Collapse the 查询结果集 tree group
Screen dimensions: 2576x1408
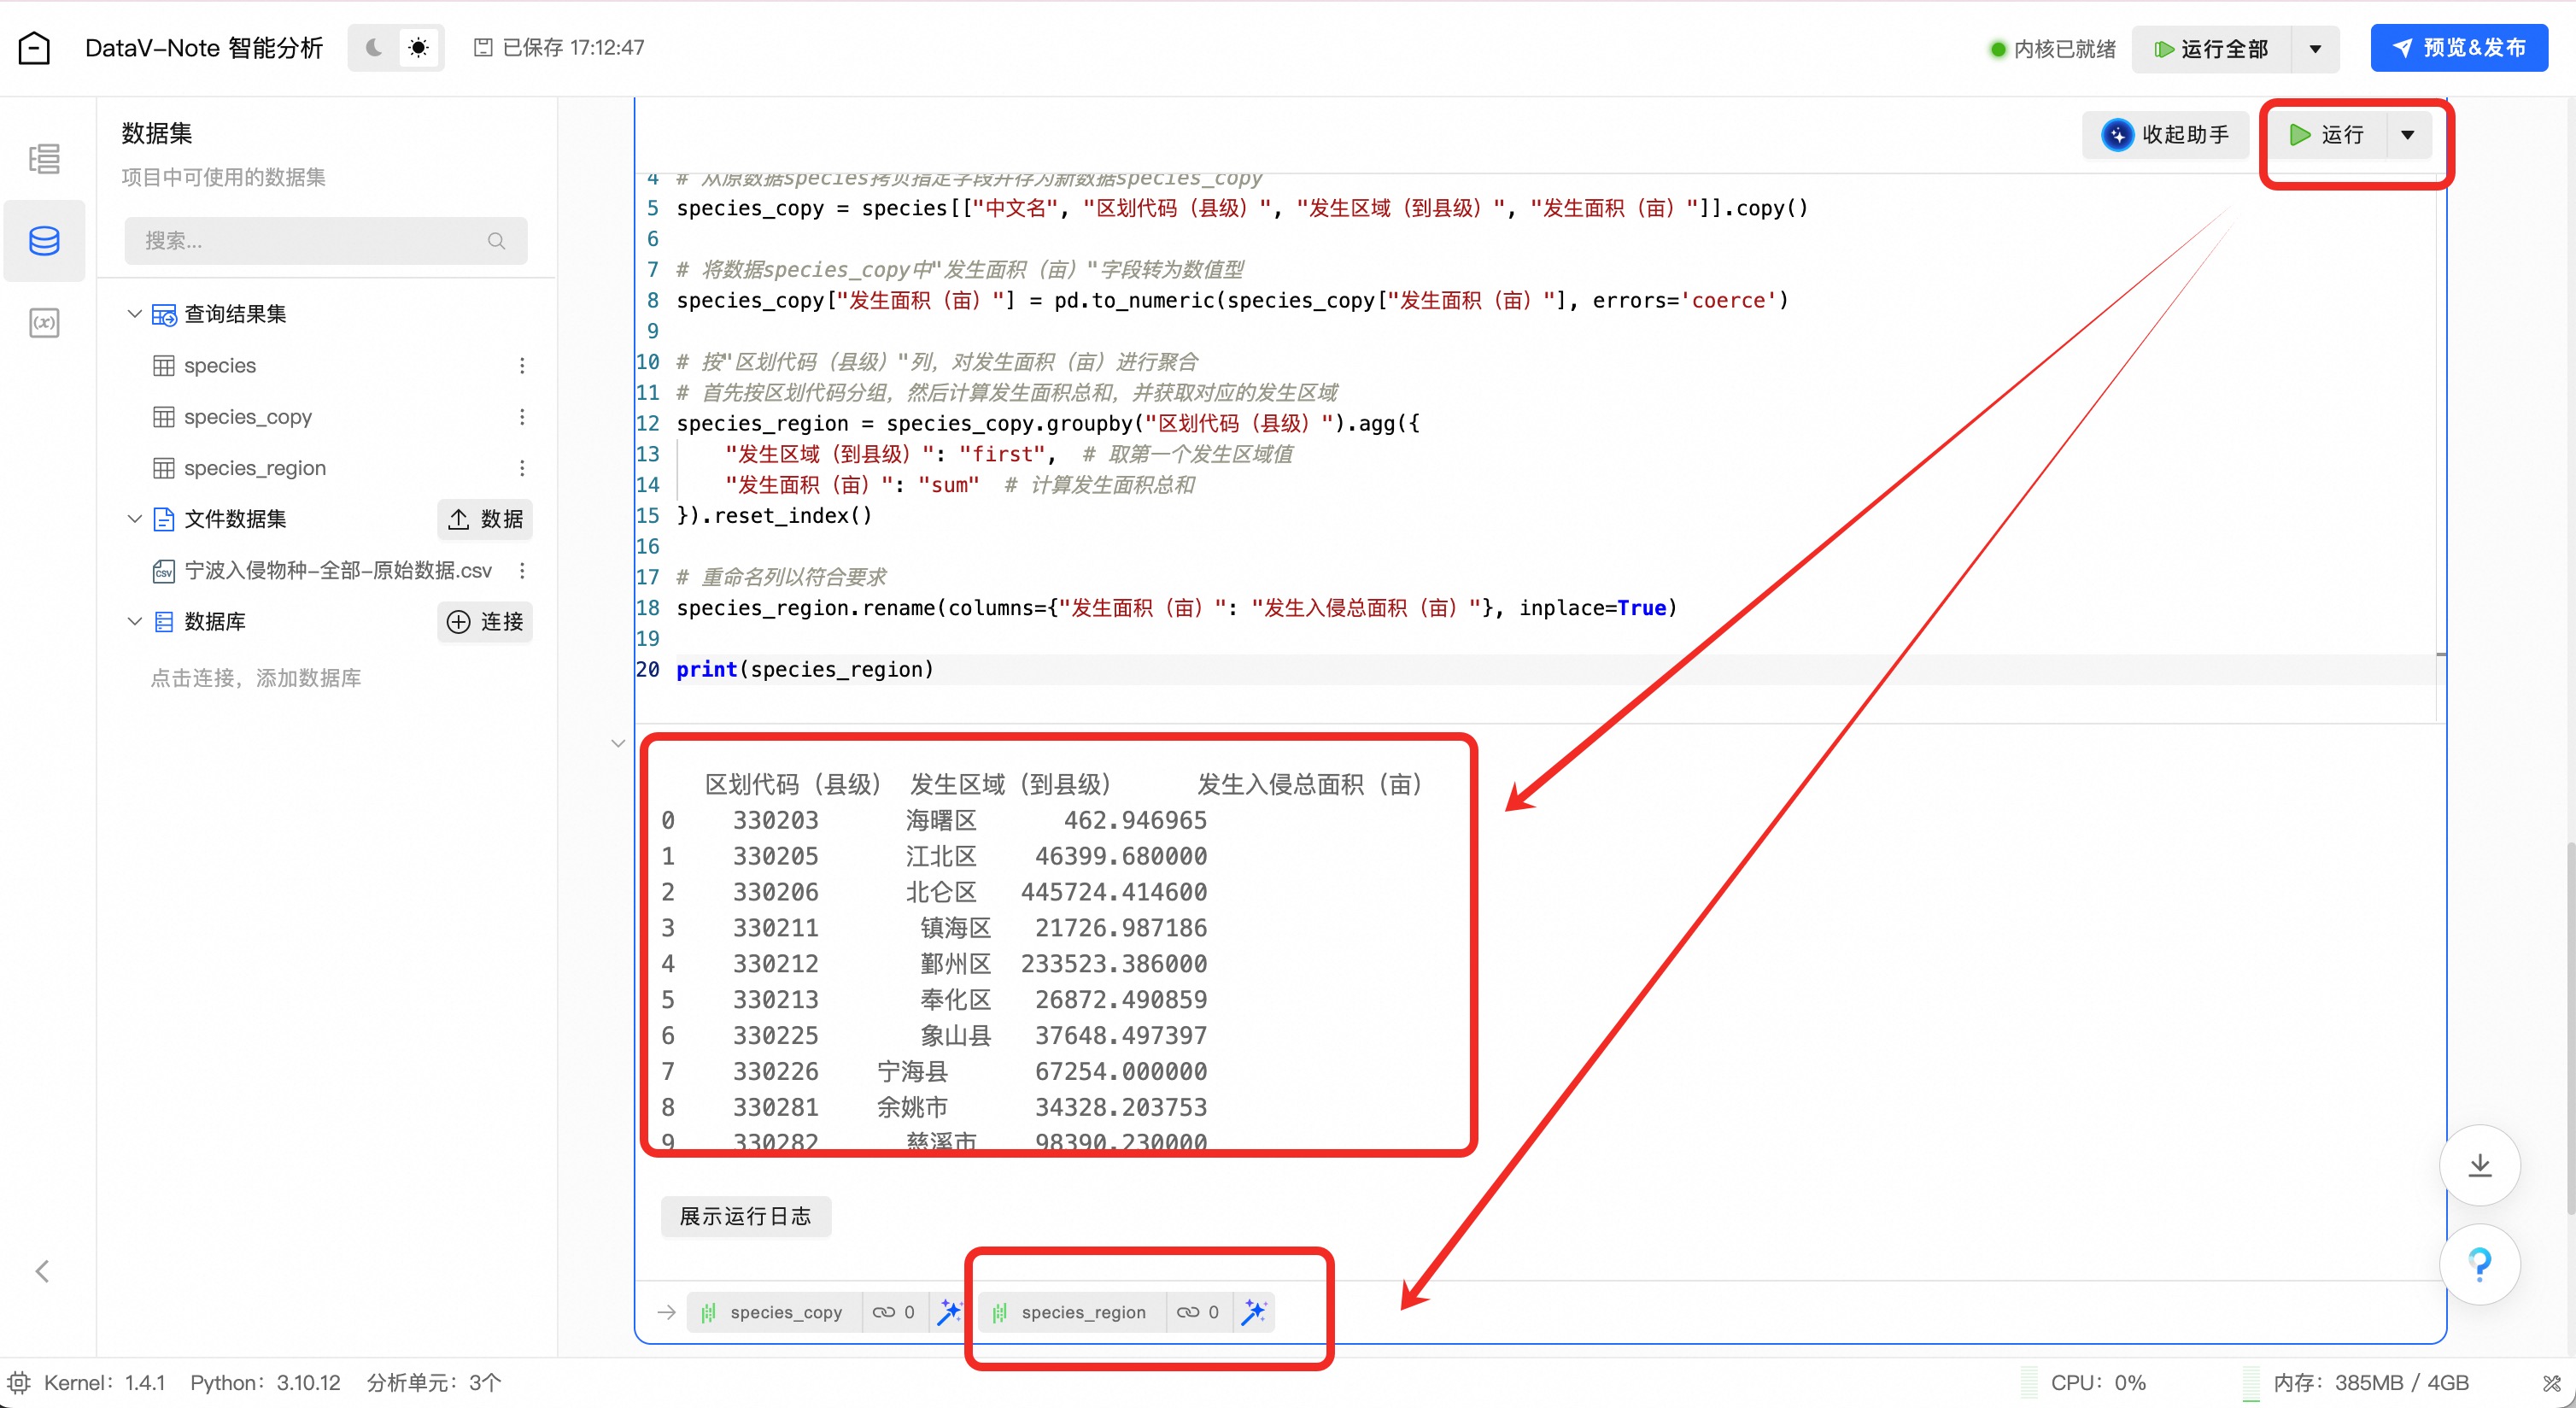(x=134, y=314)
